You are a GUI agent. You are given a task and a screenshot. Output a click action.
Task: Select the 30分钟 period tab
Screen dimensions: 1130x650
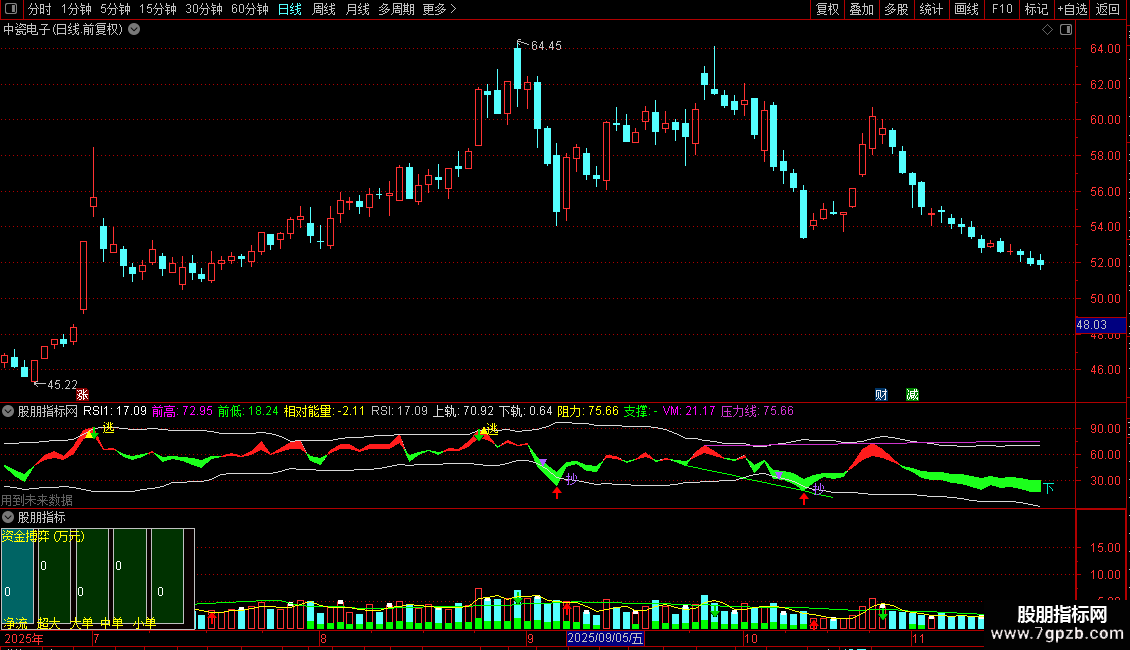(203, 9)
